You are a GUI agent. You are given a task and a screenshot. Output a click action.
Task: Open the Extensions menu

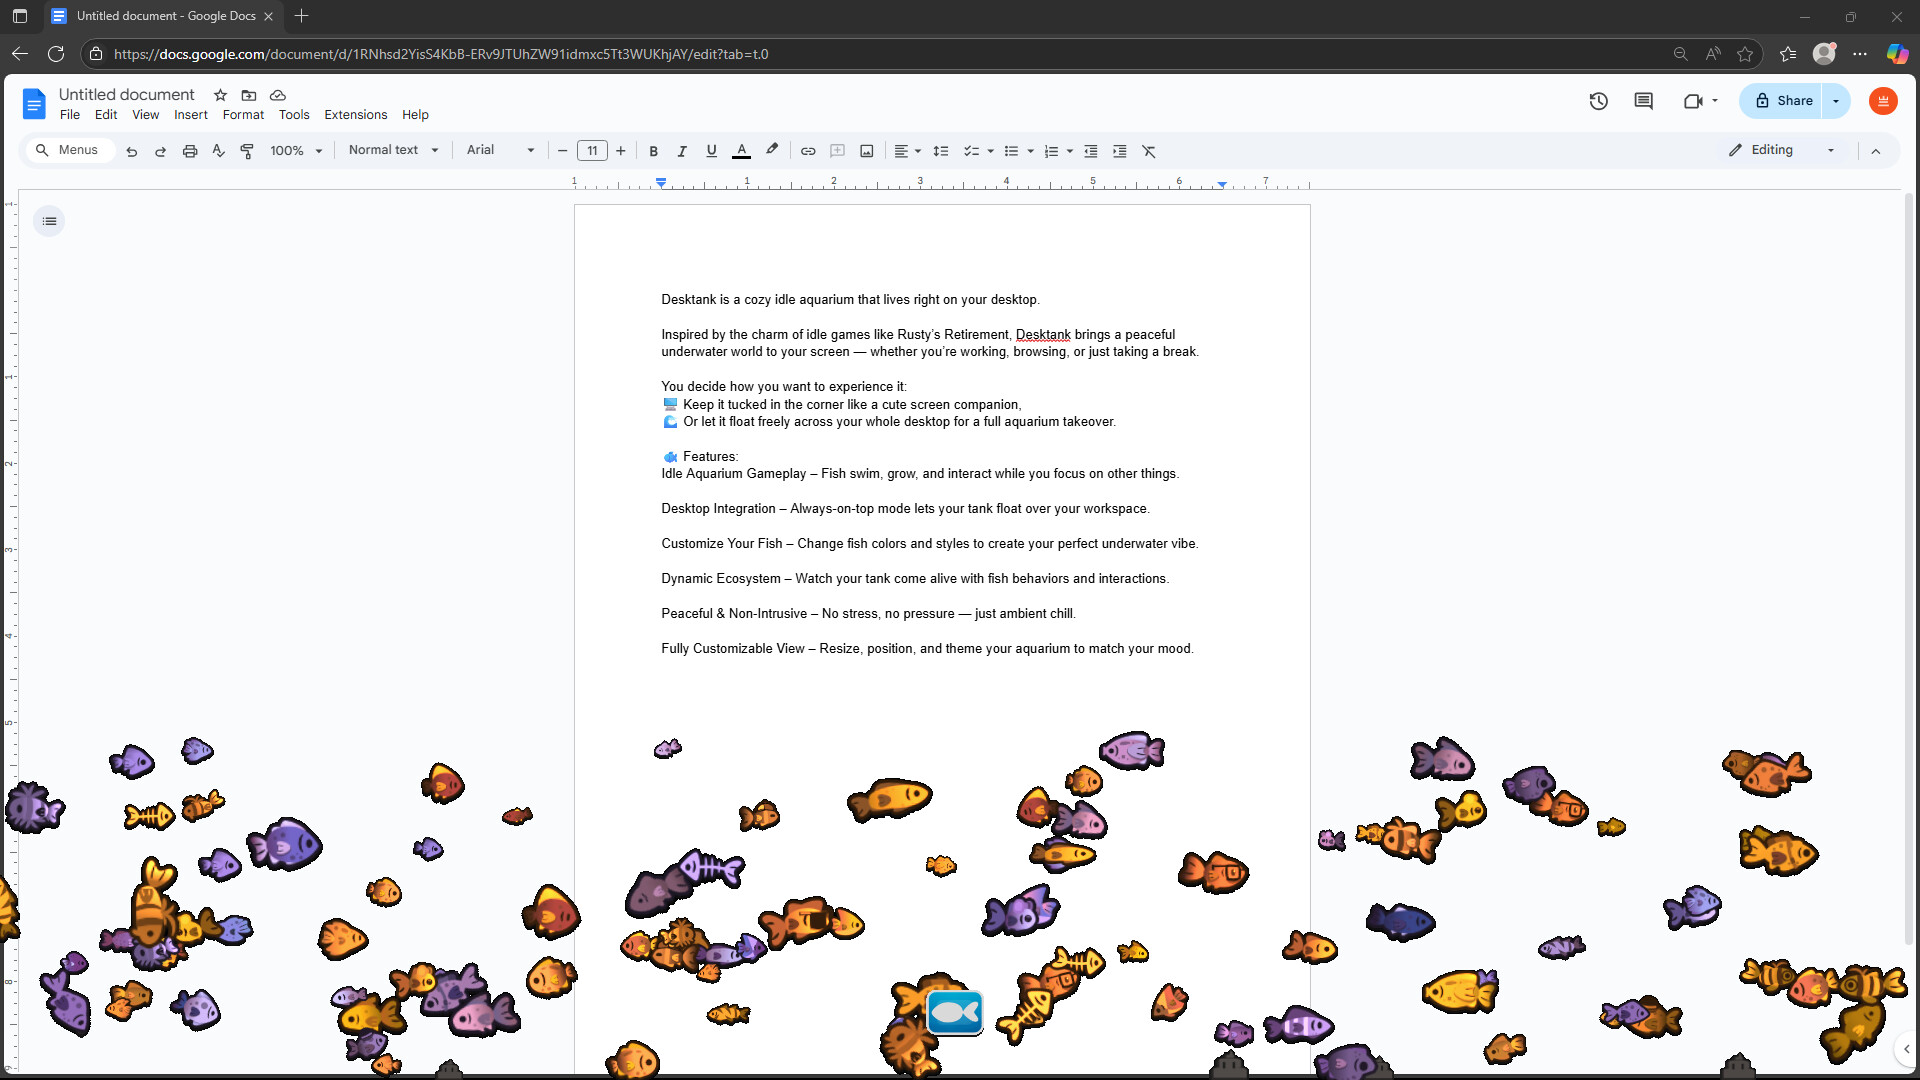click(355, 114)
